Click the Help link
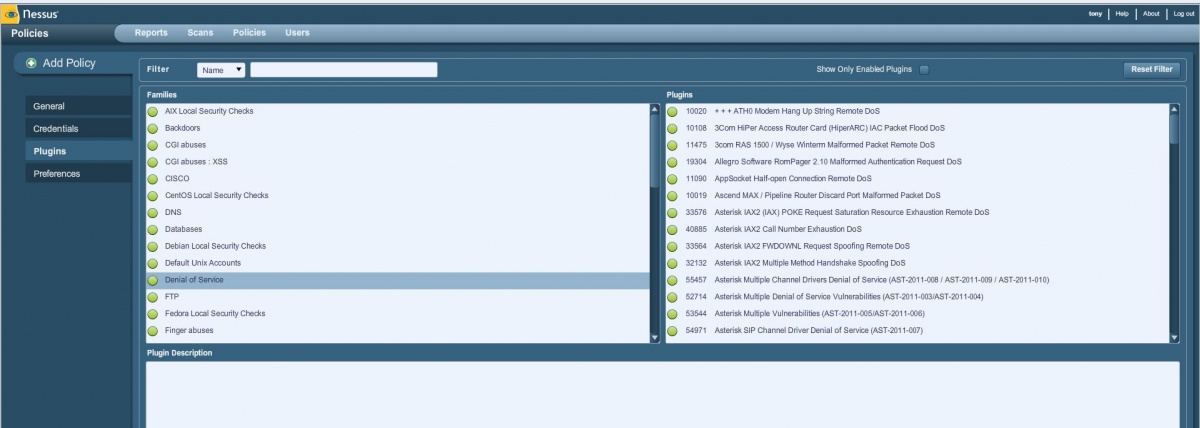Viewport: 1200px width, 428px height. tap(1122, 14)
